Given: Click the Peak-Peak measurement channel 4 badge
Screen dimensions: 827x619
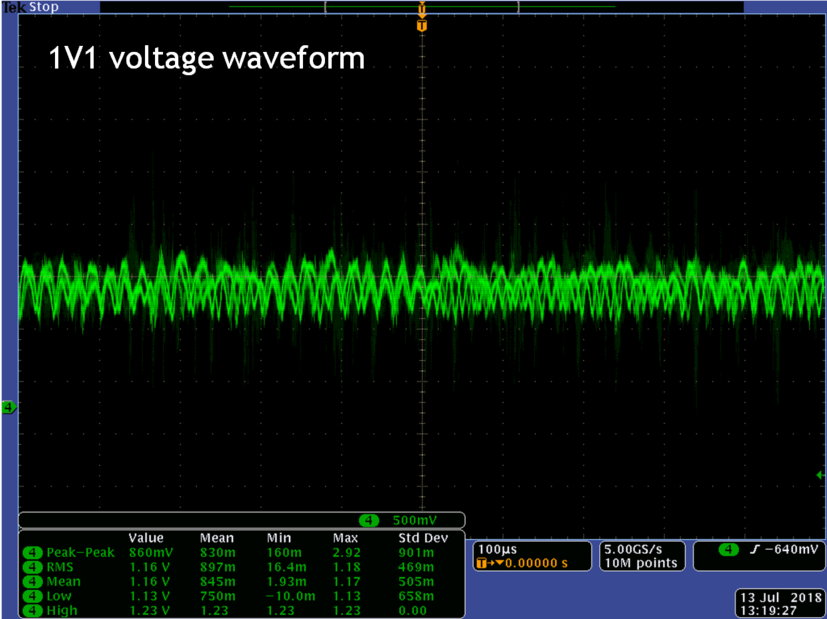Looking at the screenshot, I should click(x=33, y=553).
